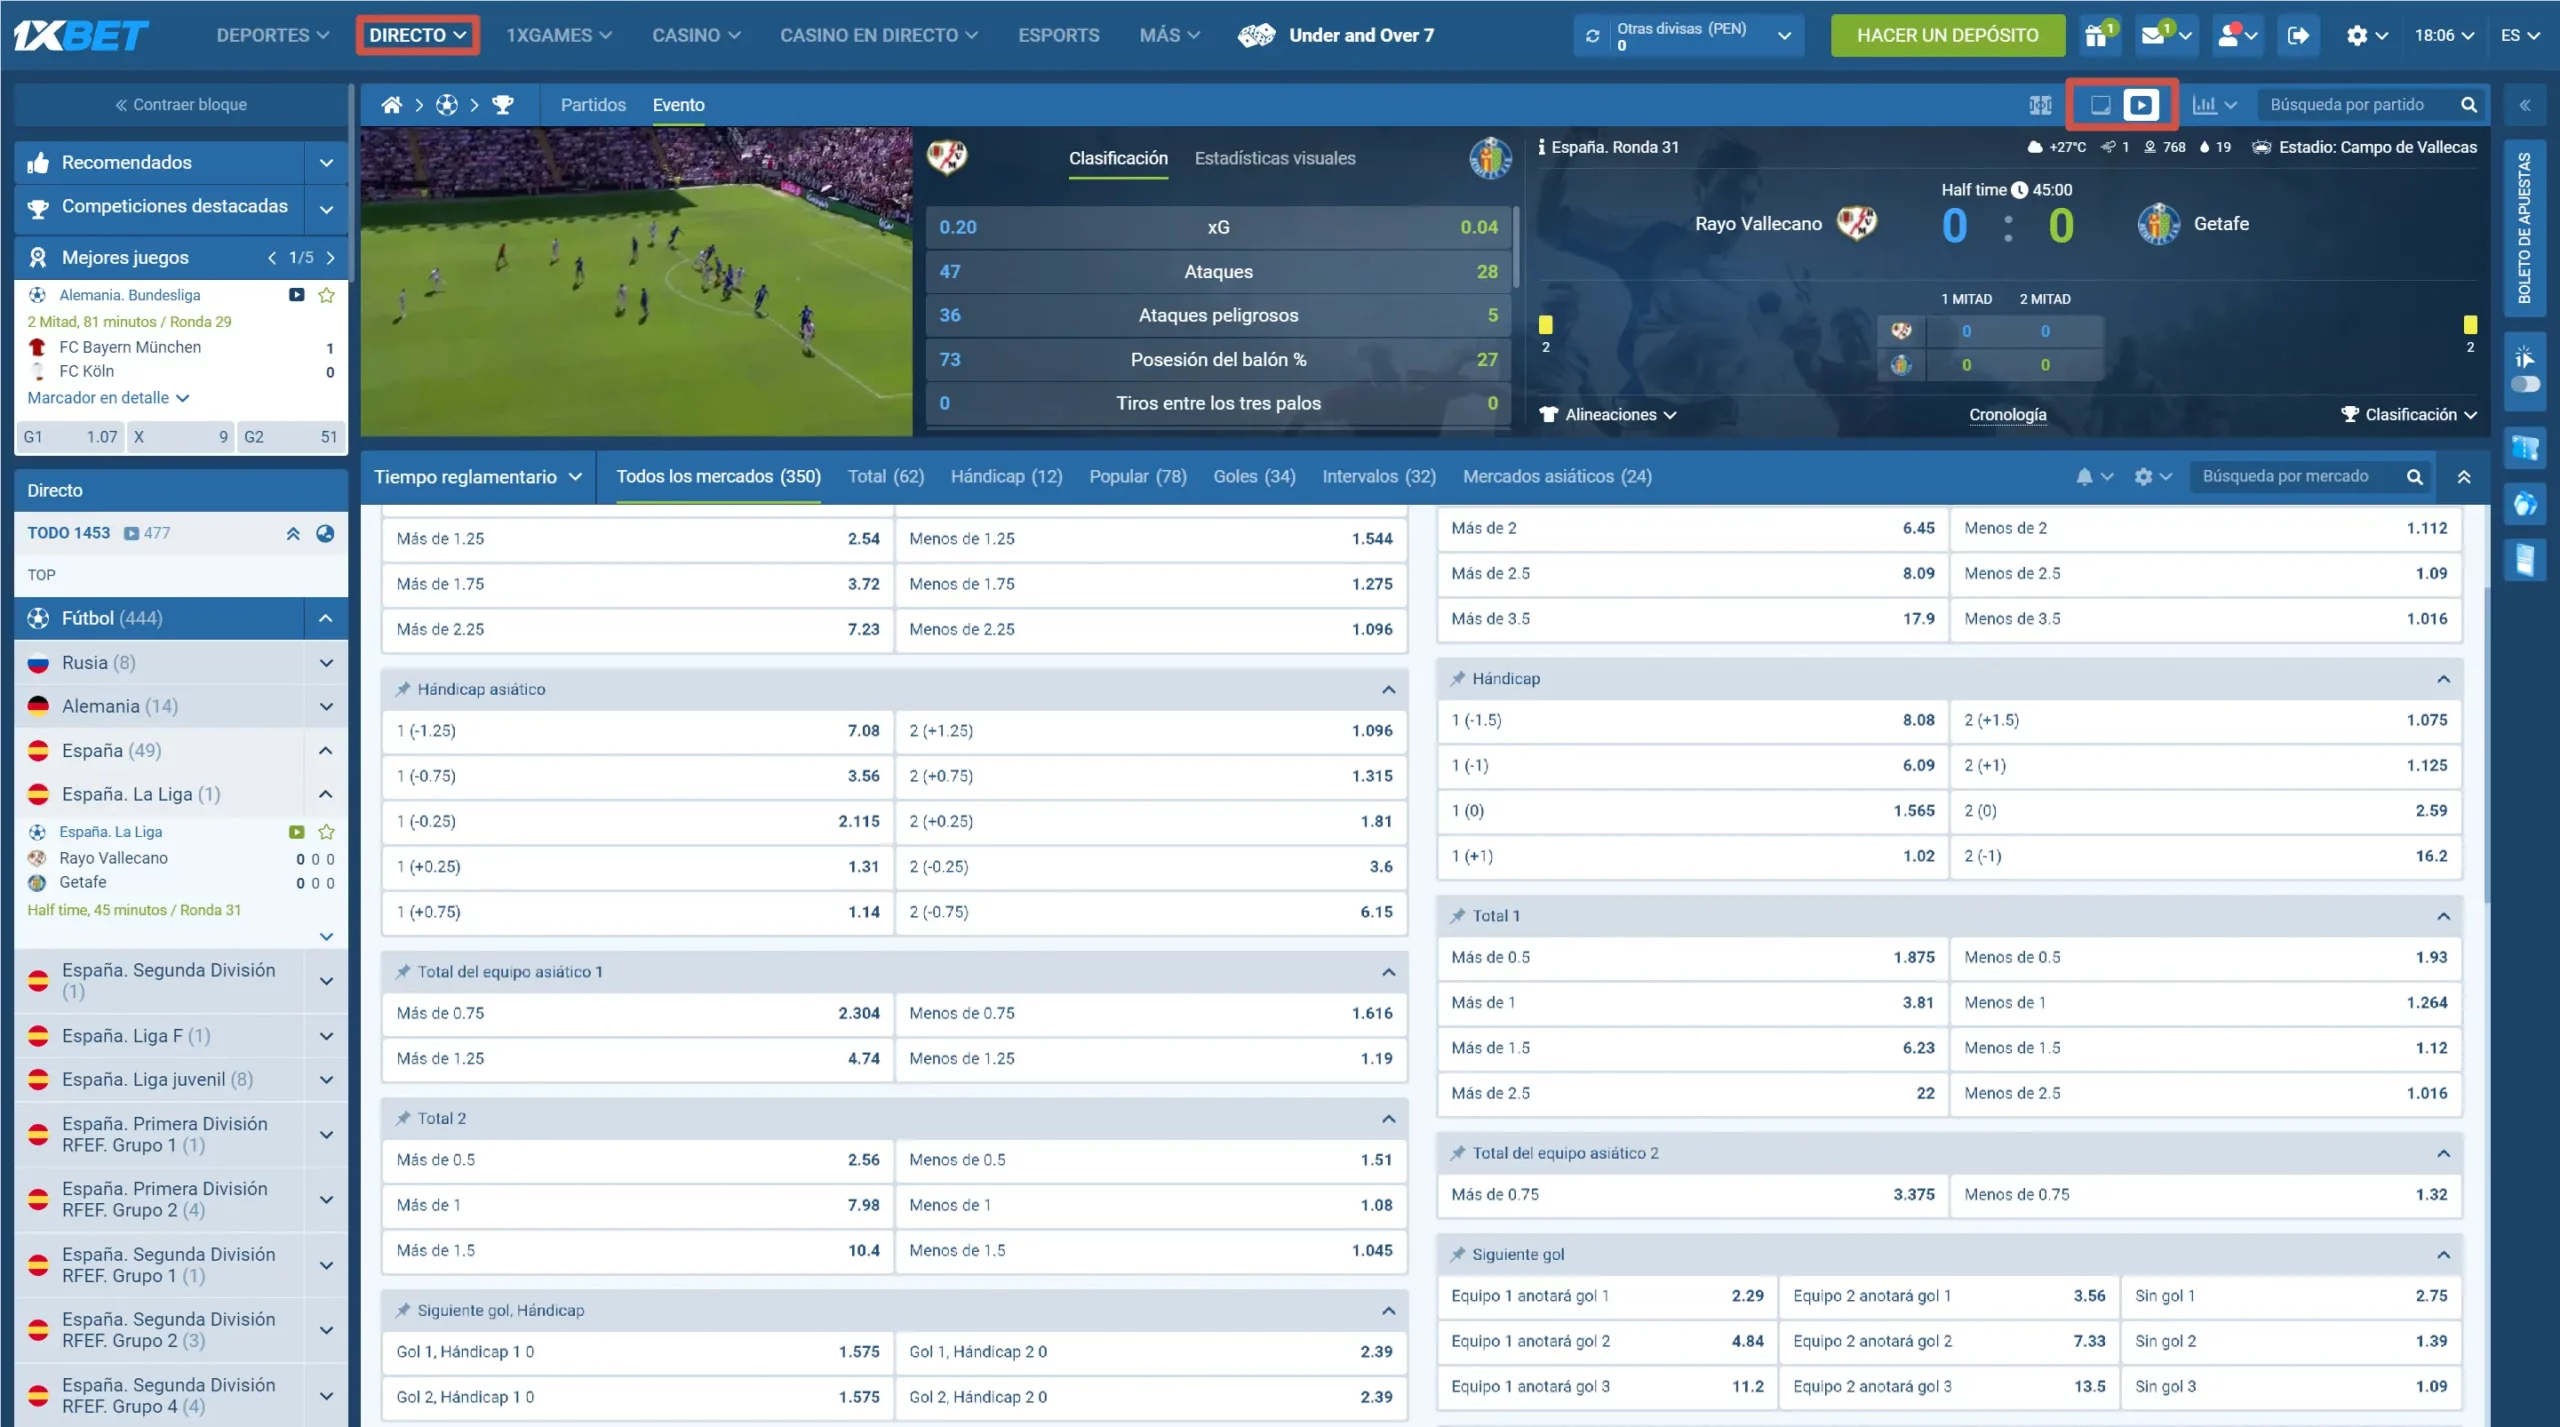Collapse right panel with double chevron

point(2525,105)
